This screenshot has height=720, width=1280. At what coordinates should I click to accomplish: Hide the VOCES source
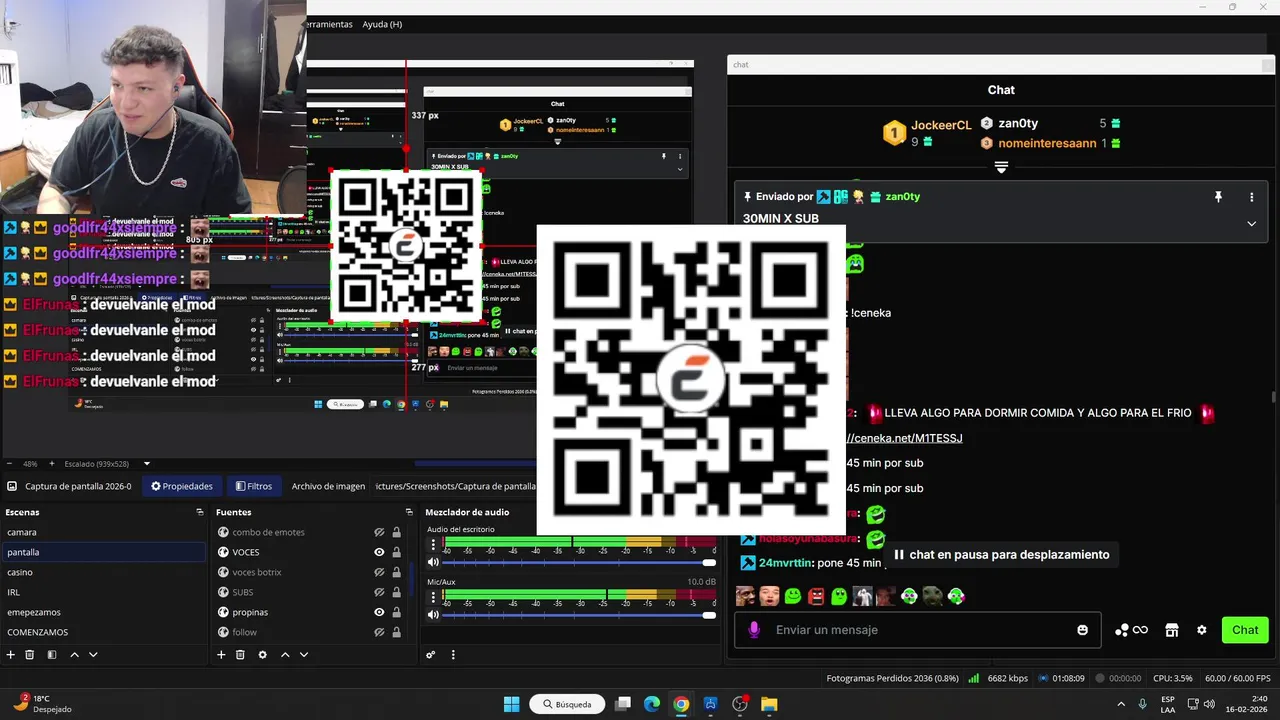click(x=379, y=552)
